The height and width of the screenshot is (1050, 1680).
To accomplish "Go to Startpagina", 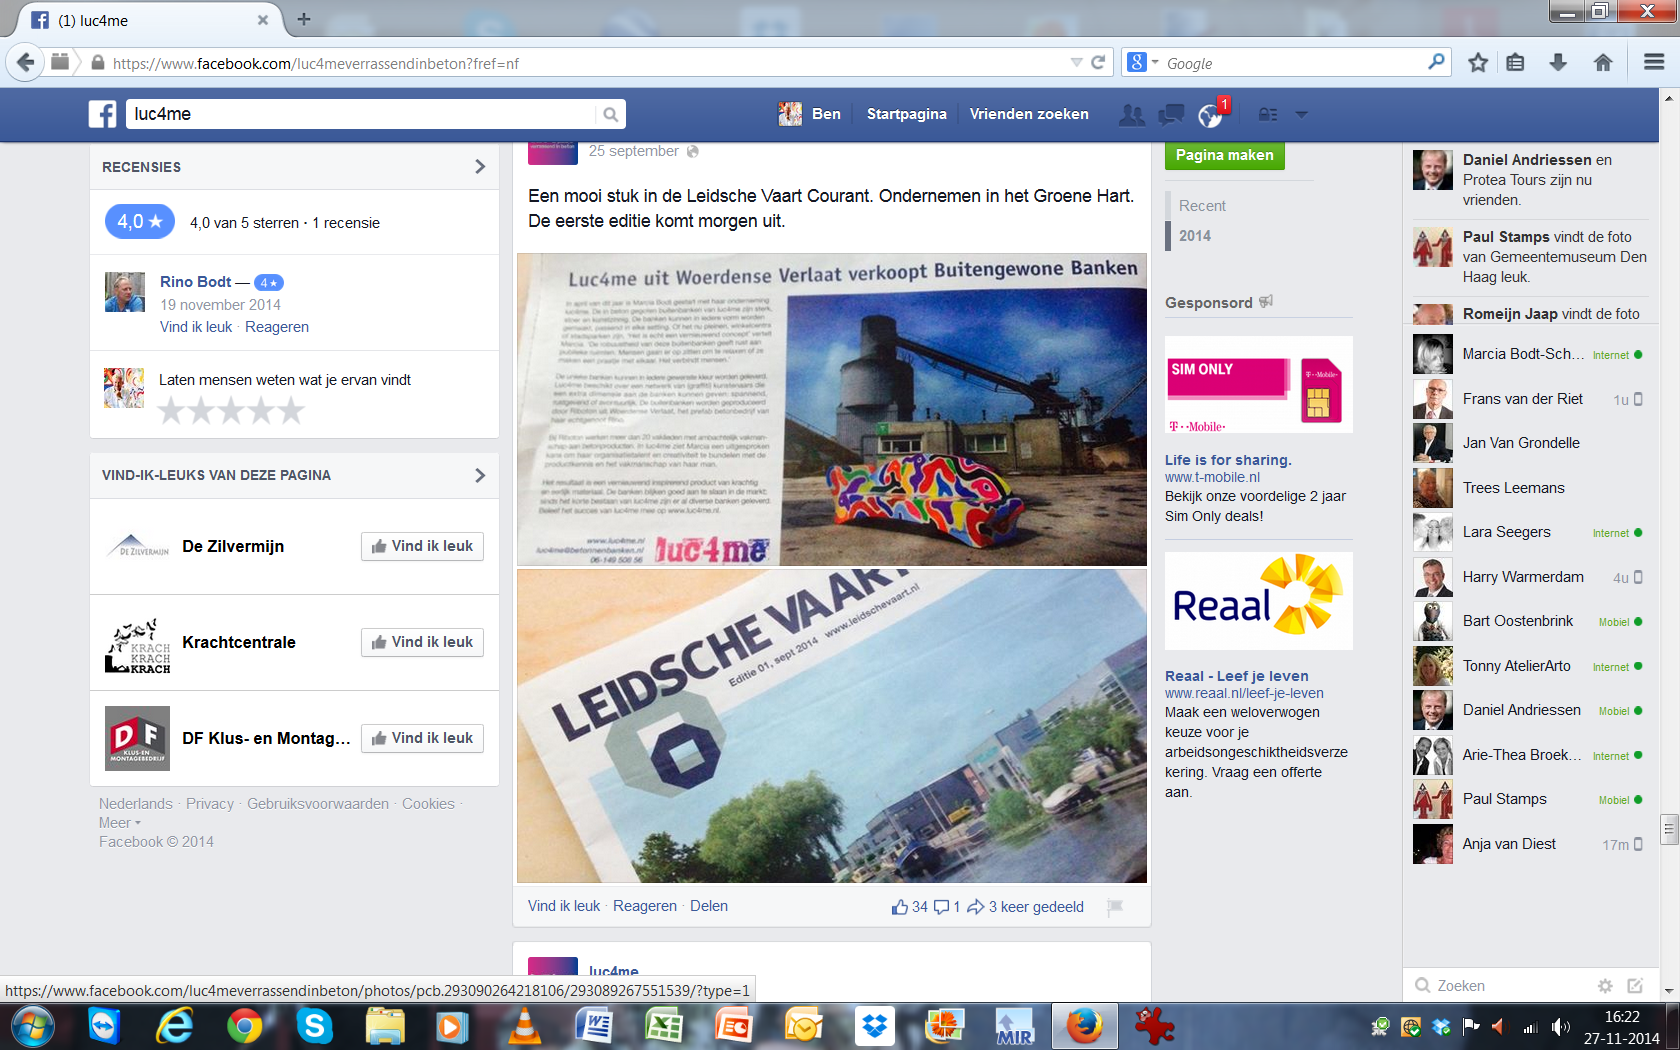I will click(906, 114).
